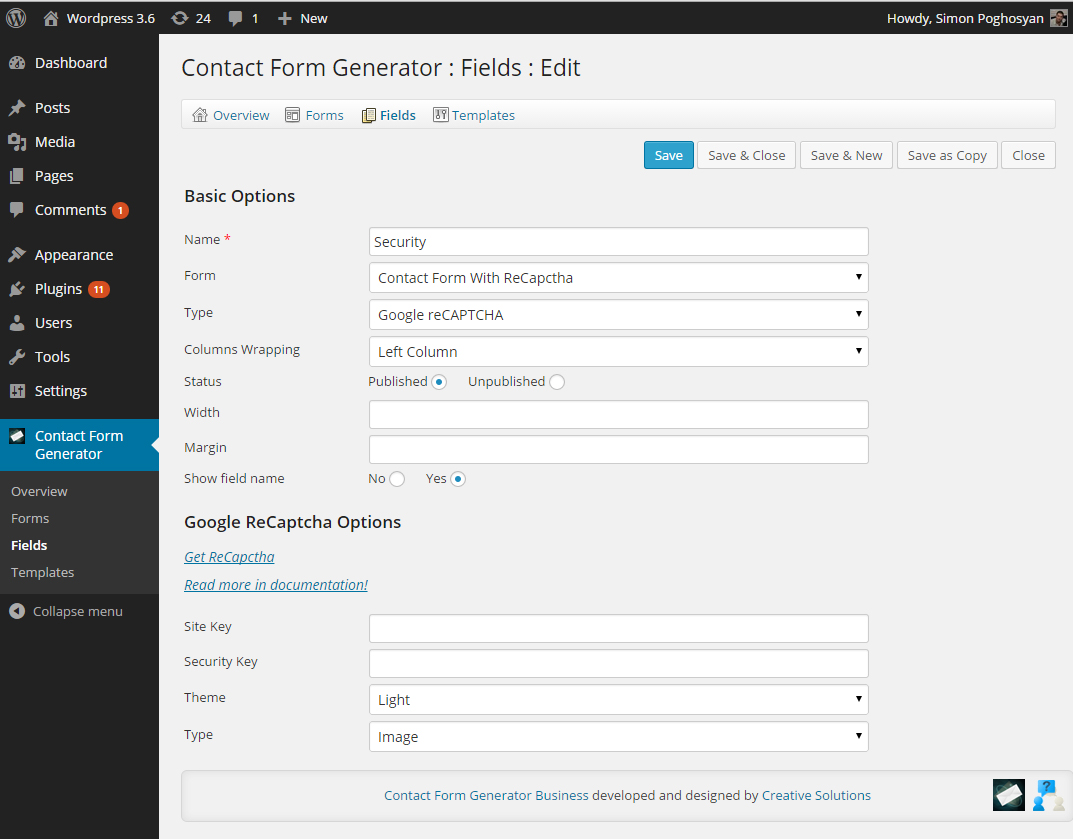Click the user avatar in the top right
Screen dimensions: 1073x839
tap(1058, 18)
